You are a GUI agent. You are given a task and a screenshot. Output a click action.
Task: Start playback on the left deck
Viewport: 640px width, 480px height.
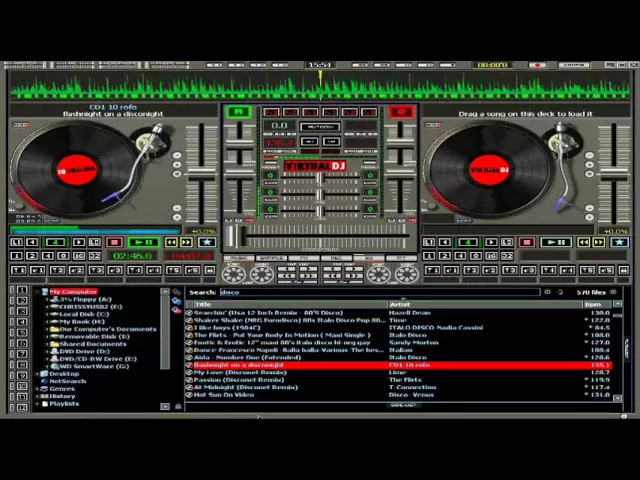coord(144,242)
